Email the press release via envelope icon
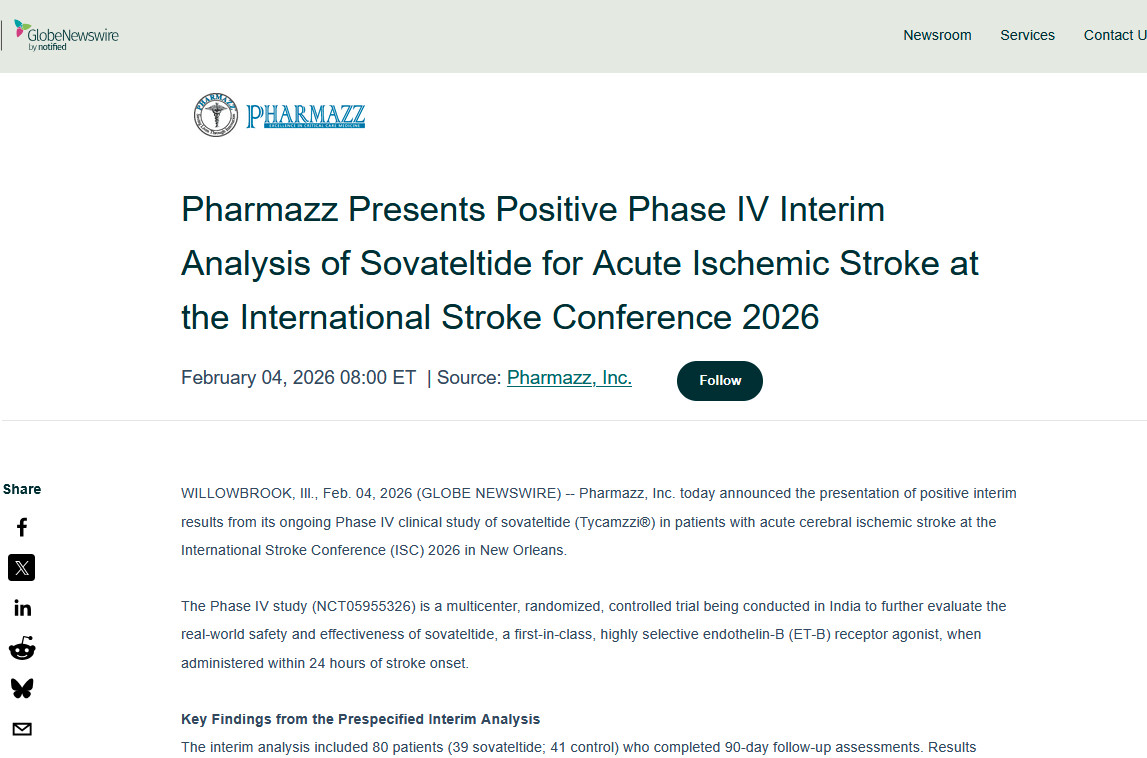 [21, 728]
